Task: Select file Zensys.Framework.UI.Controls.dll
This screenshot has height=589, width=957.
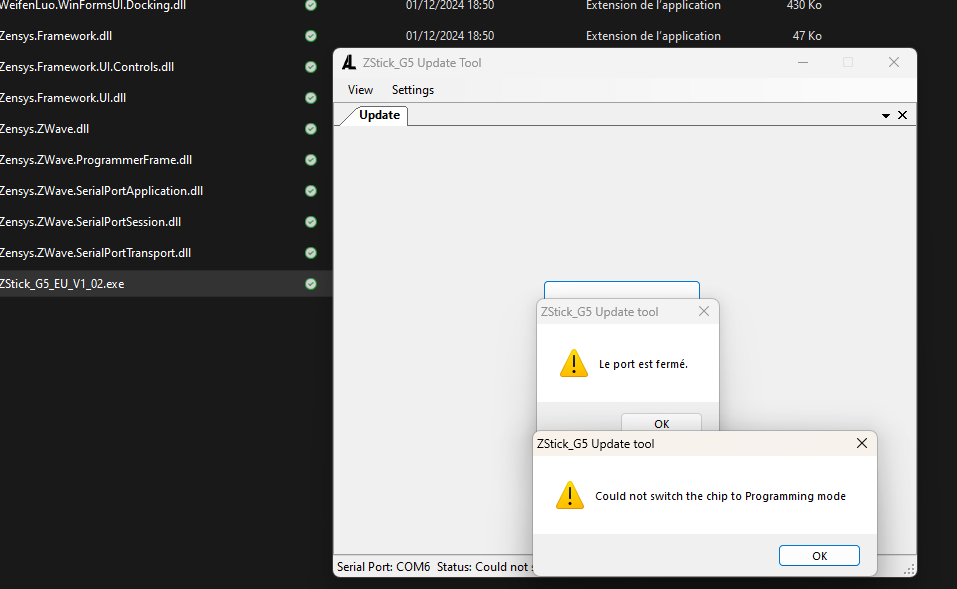Action: click(87, 67)
